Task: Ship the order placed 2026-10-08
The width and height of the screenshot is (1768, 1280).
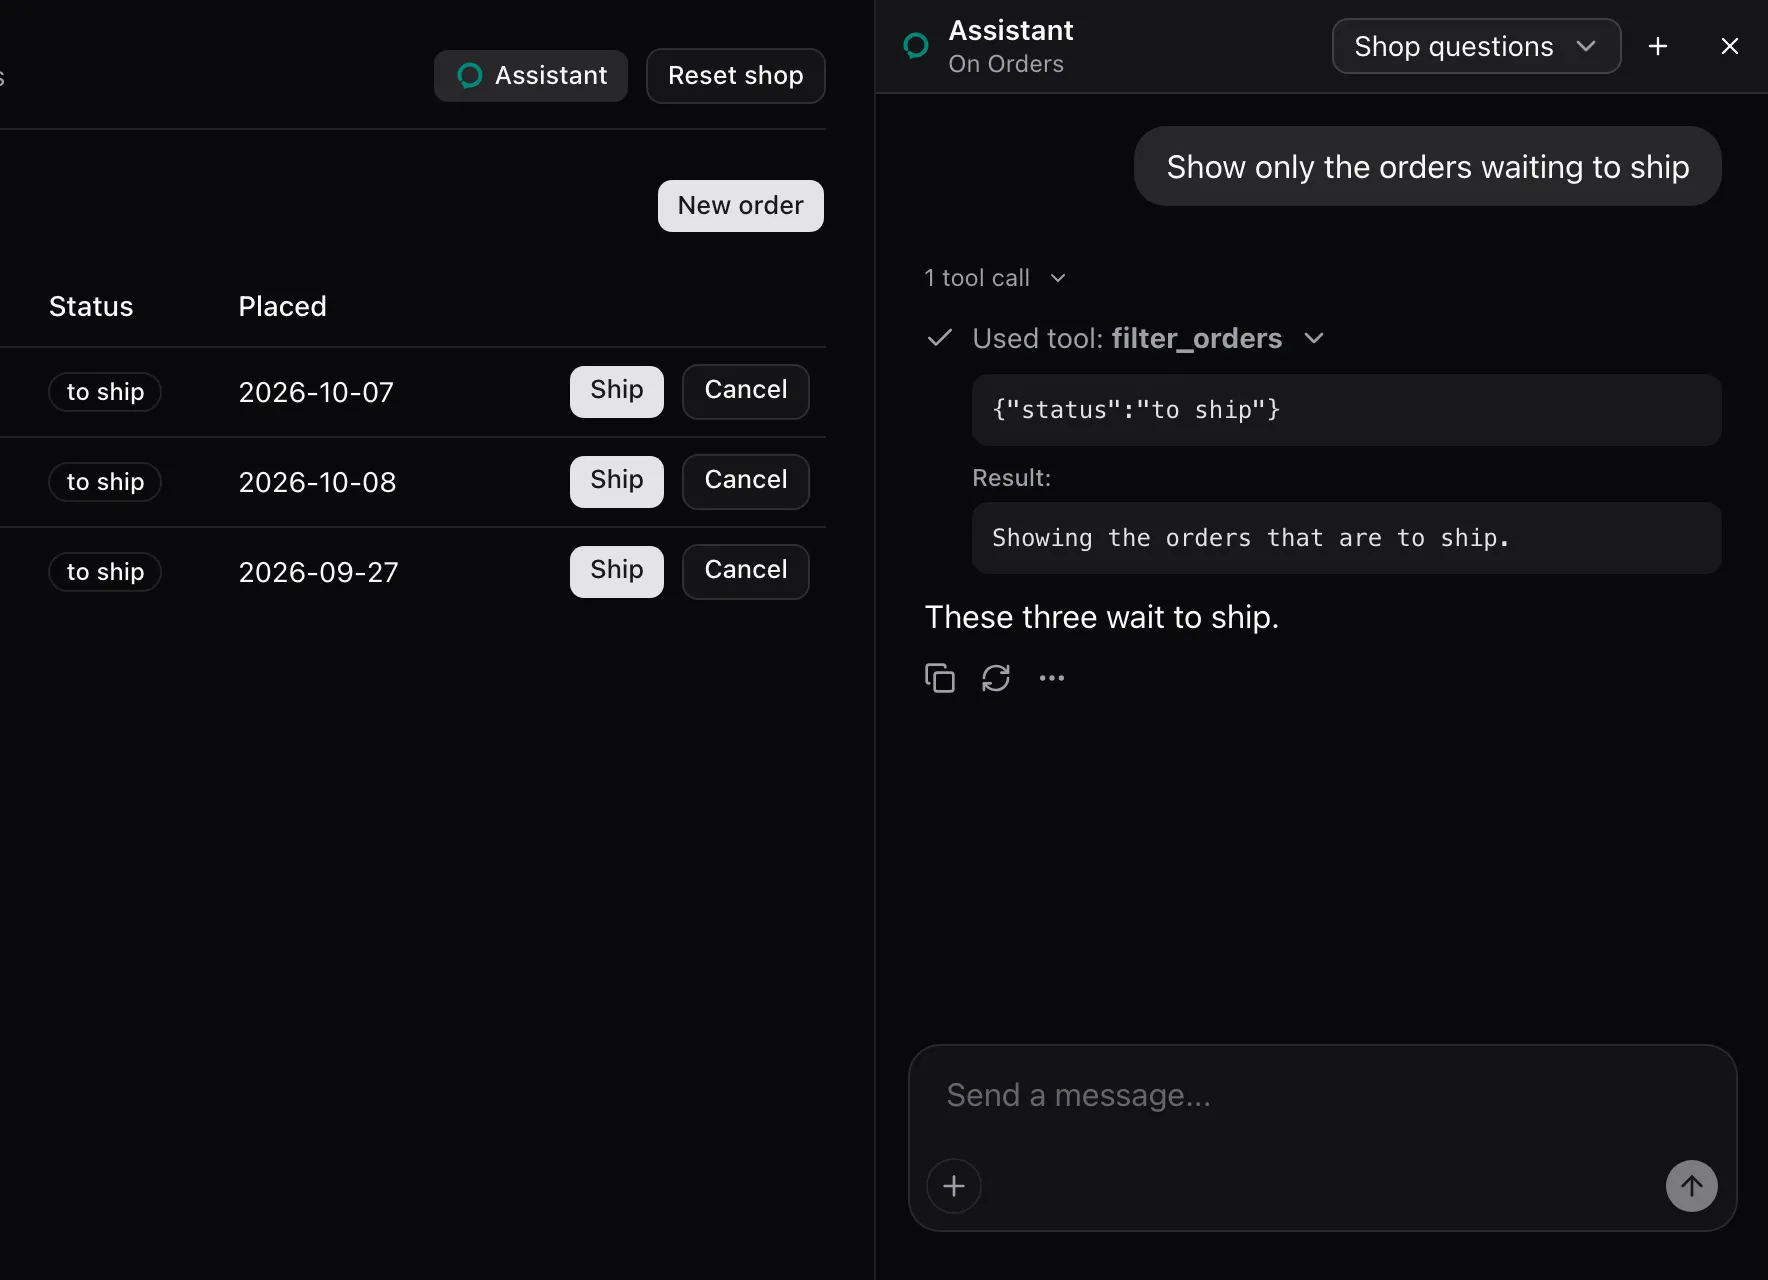Action: coord(617,481)
